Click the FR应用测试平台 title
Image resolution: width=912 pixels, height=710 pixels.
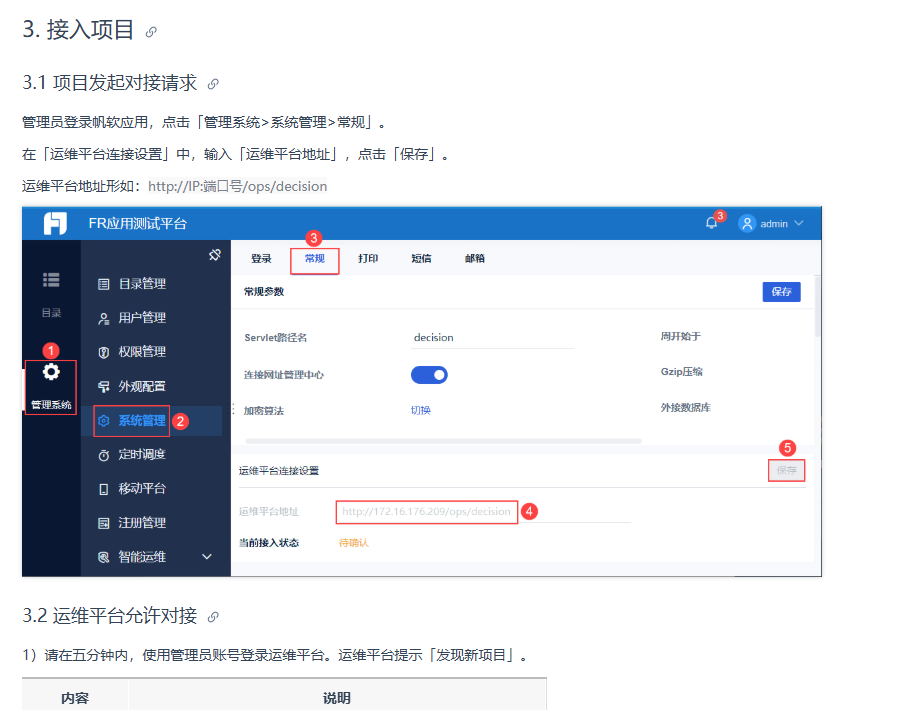tap(138, 224)
